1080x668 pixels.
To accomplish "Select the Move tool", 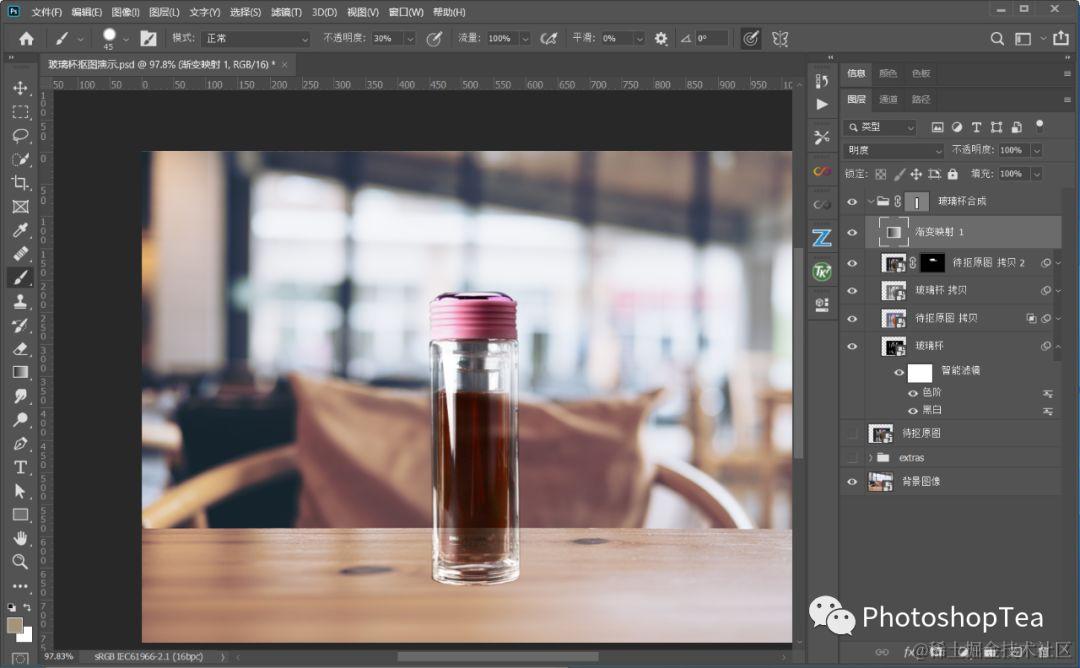I will pyautogui.click(x=20, y=88).
